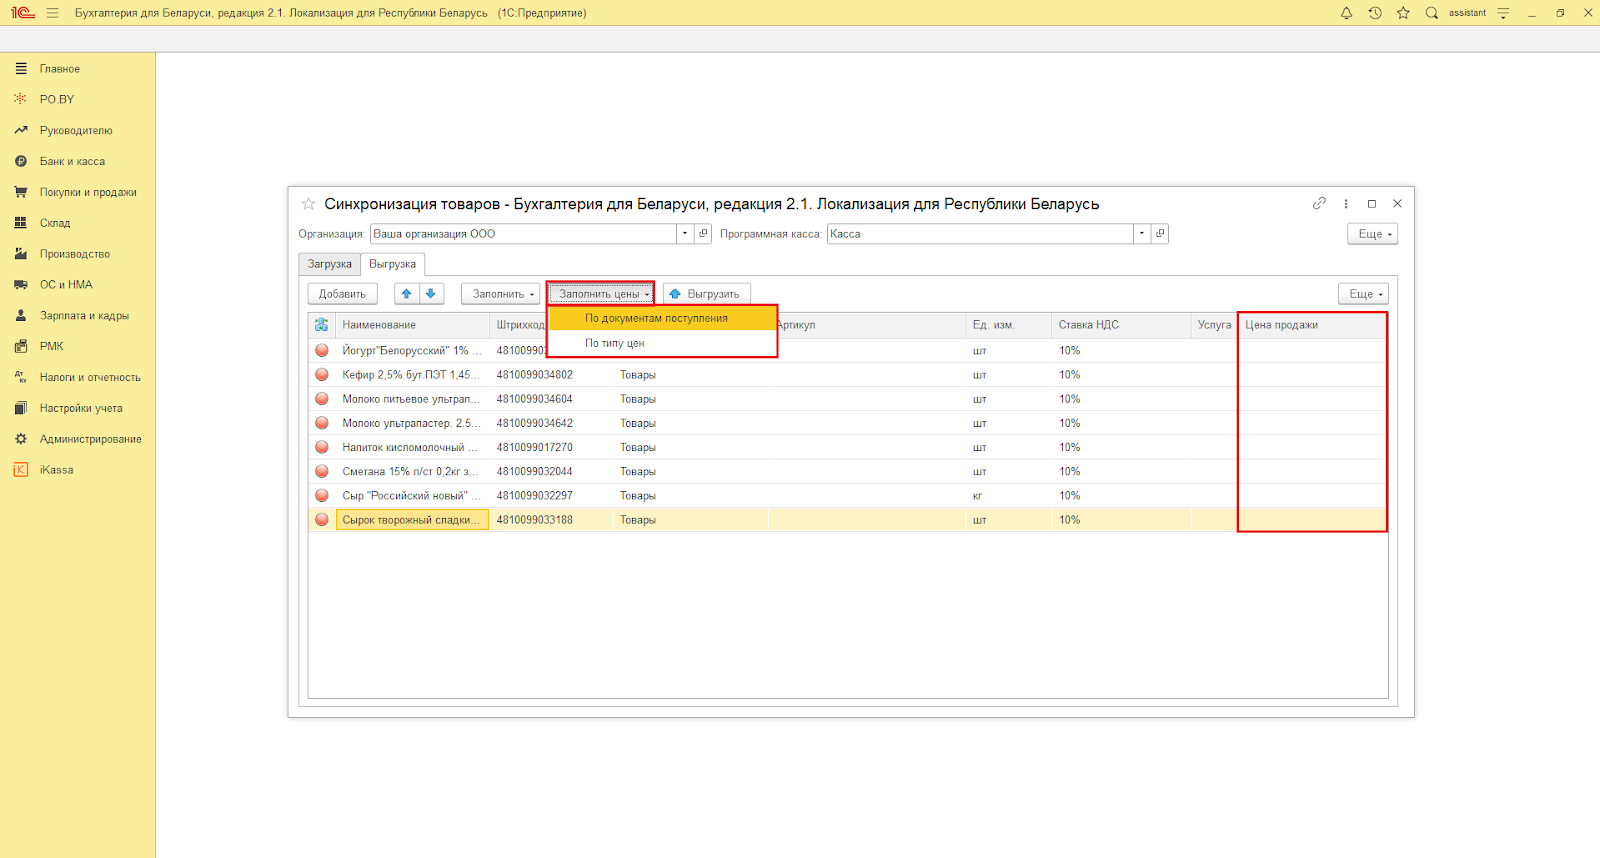
Task: Click the assistant user name in title bar
Action: pos(1467,13)
